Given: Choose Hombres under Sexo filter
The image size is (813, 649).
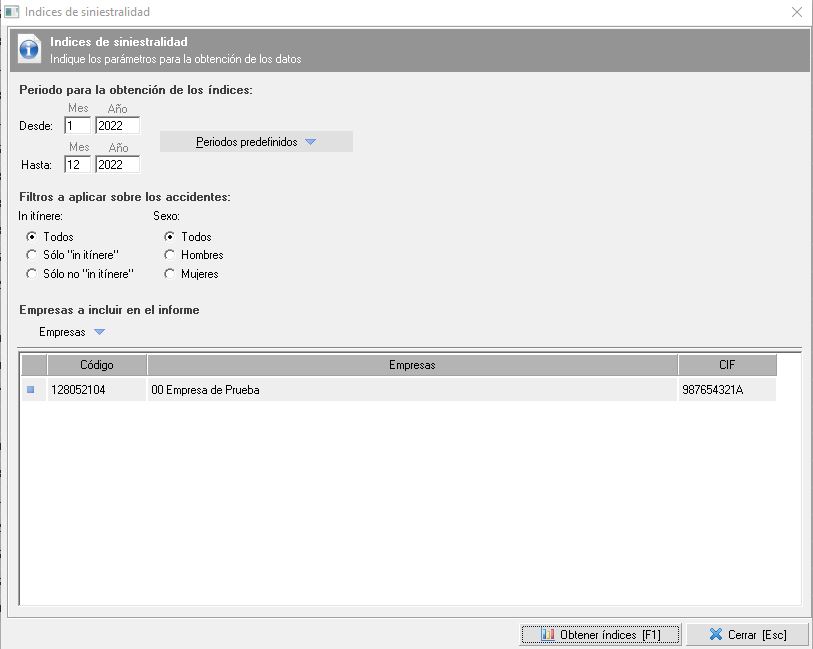Looking at the screenshot, I should point(170,255).
